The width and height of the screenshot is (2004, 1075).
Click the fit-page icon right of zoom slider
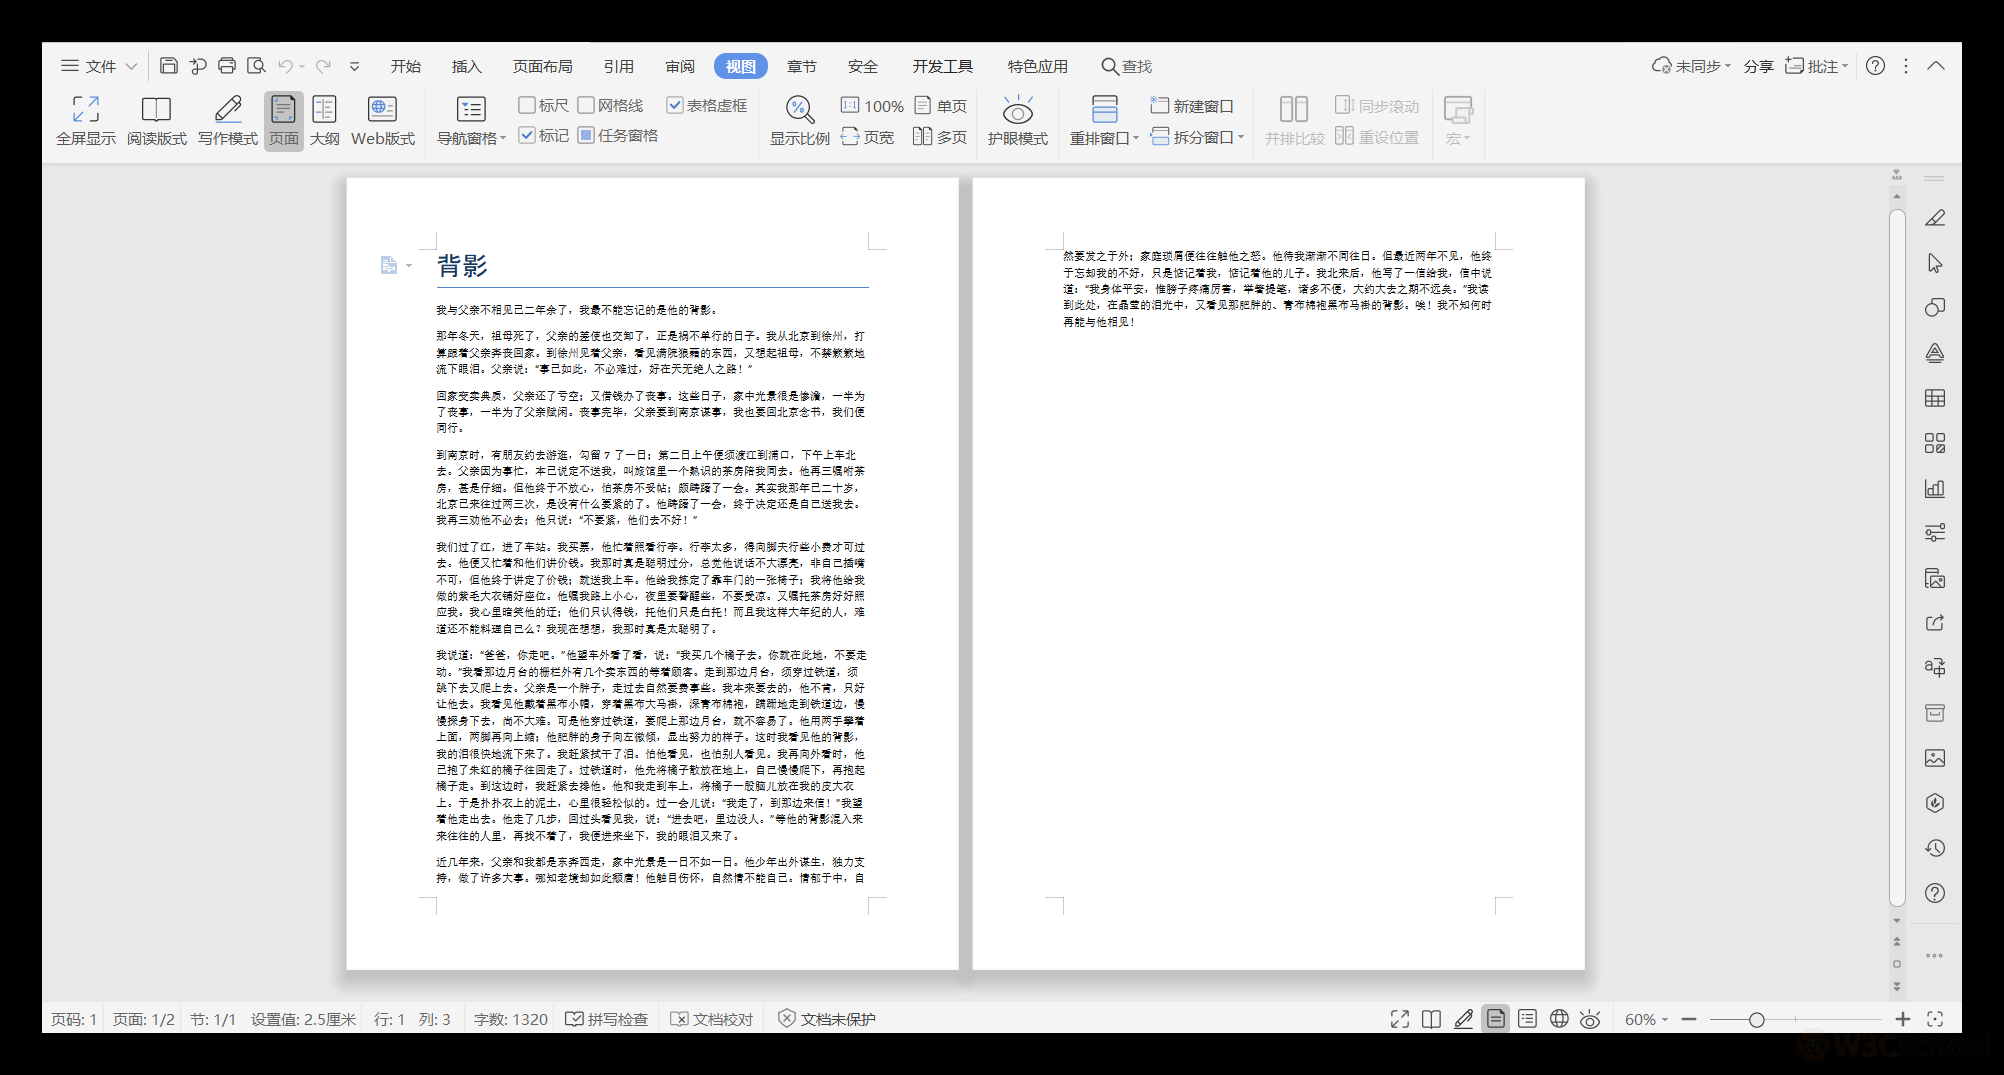click(x=1935, y=1019)
